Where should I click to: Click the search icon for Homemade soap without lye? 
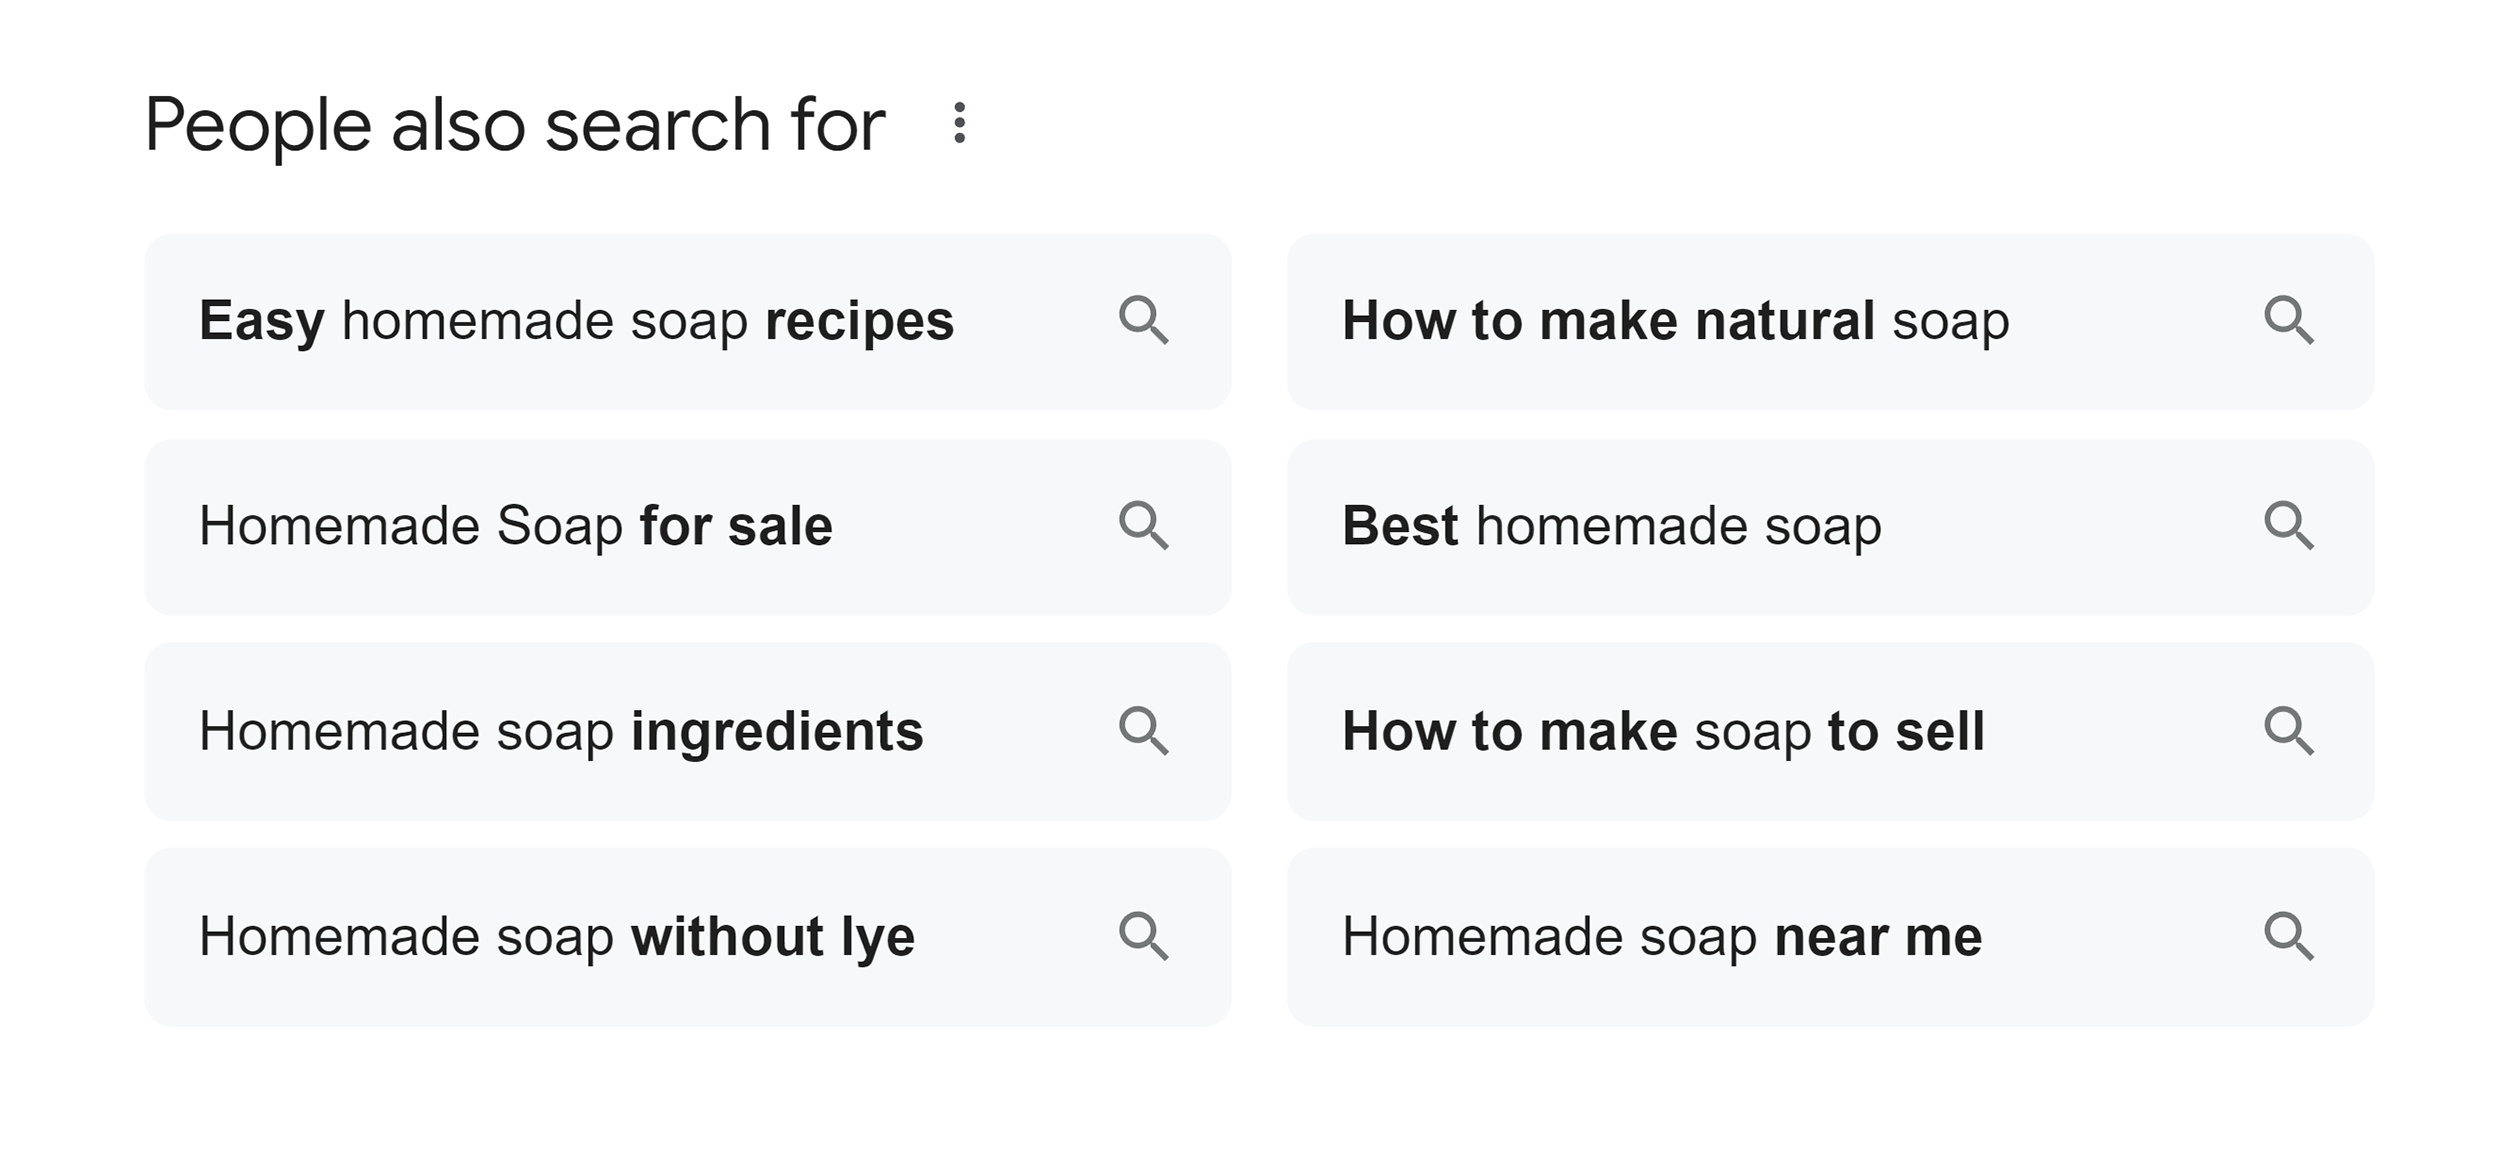[x=1148, y=938]
